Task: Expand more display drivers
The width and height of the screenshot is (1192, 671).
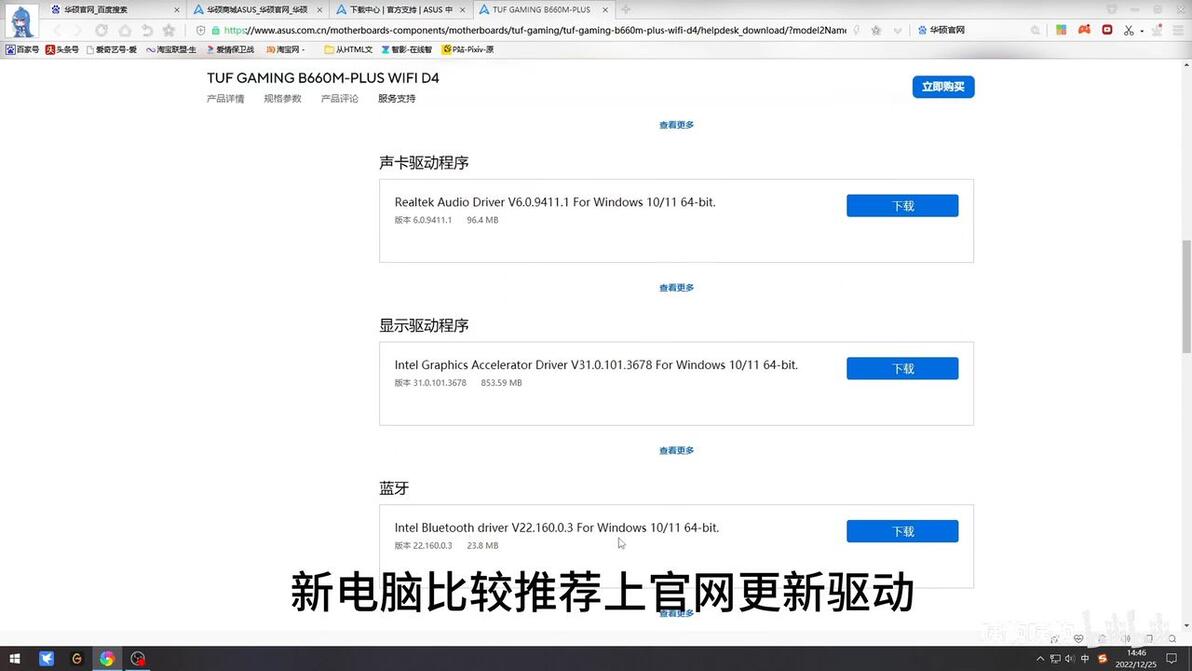Action: tap(676, 450)
